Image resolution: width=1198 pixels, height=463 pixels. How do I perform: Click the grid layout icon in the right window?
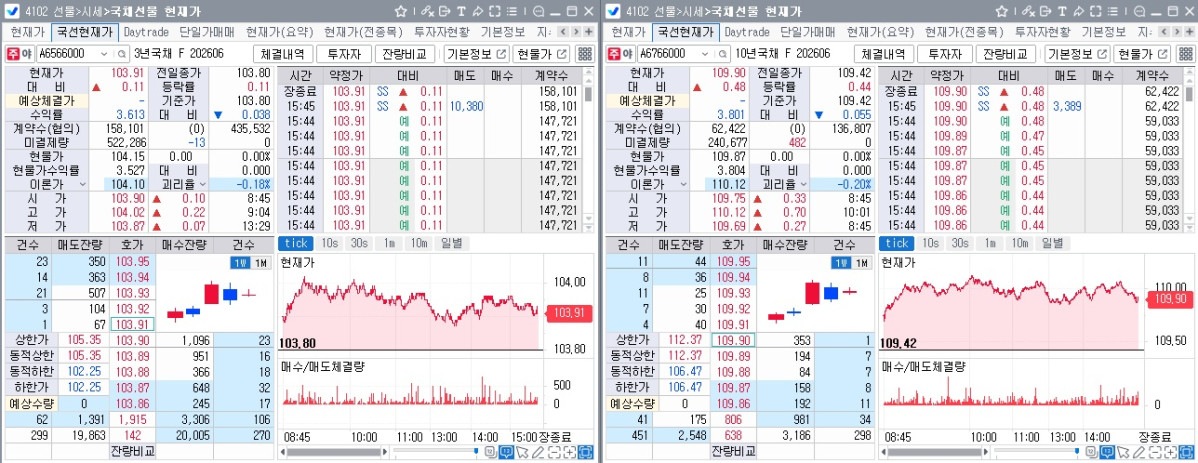tap(1186, 54)
